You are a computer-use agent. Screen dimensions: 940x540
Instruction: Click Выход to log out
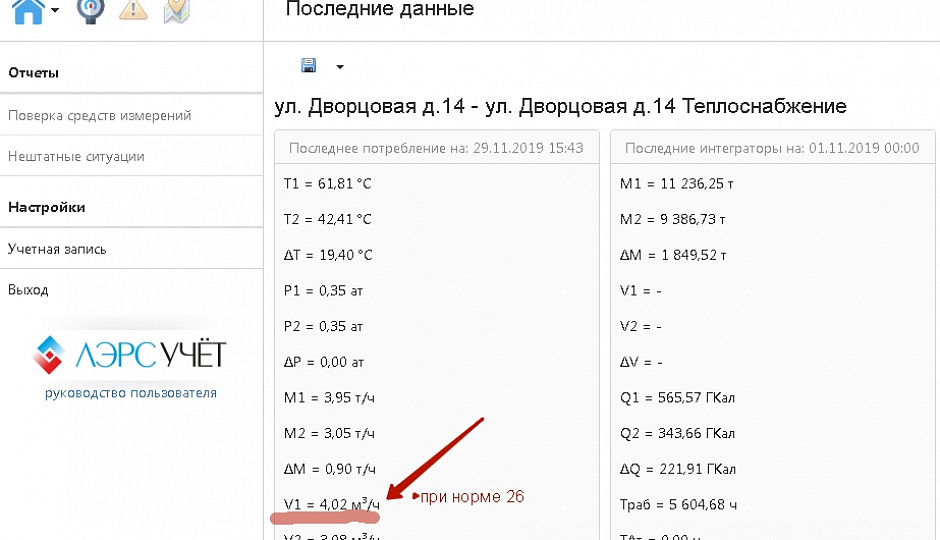coord(28,290)
